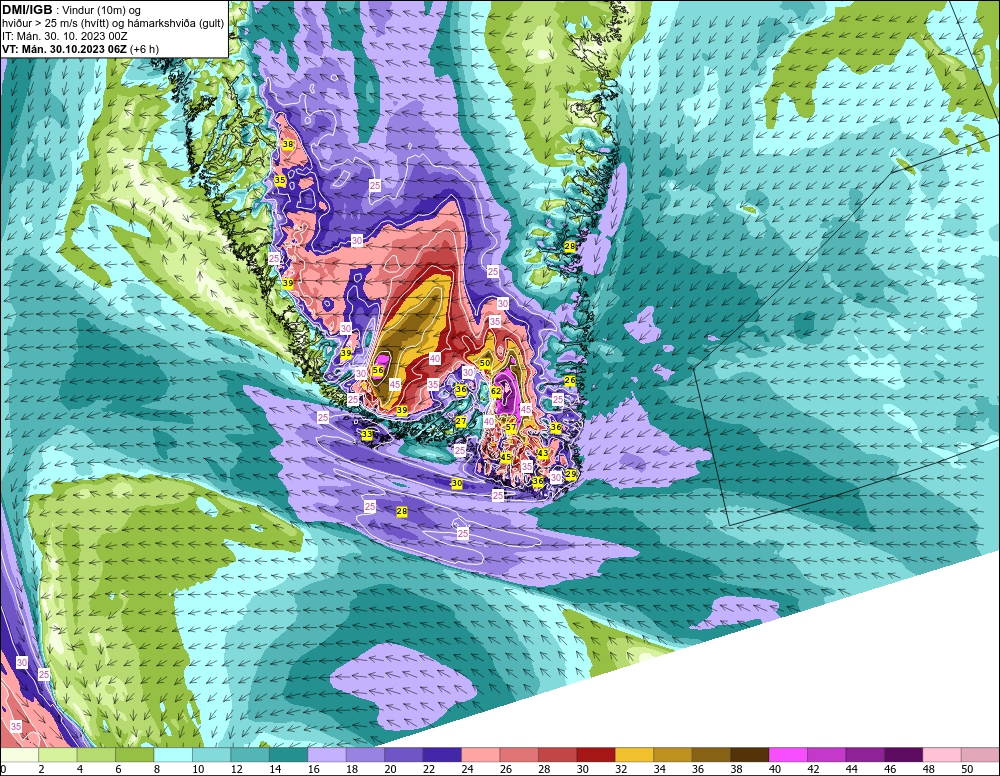1000x776 pixels.
Task: Select the 40–42 m/s magenta legend swatch
Action: pyautogui.click(x=788, y=755)
